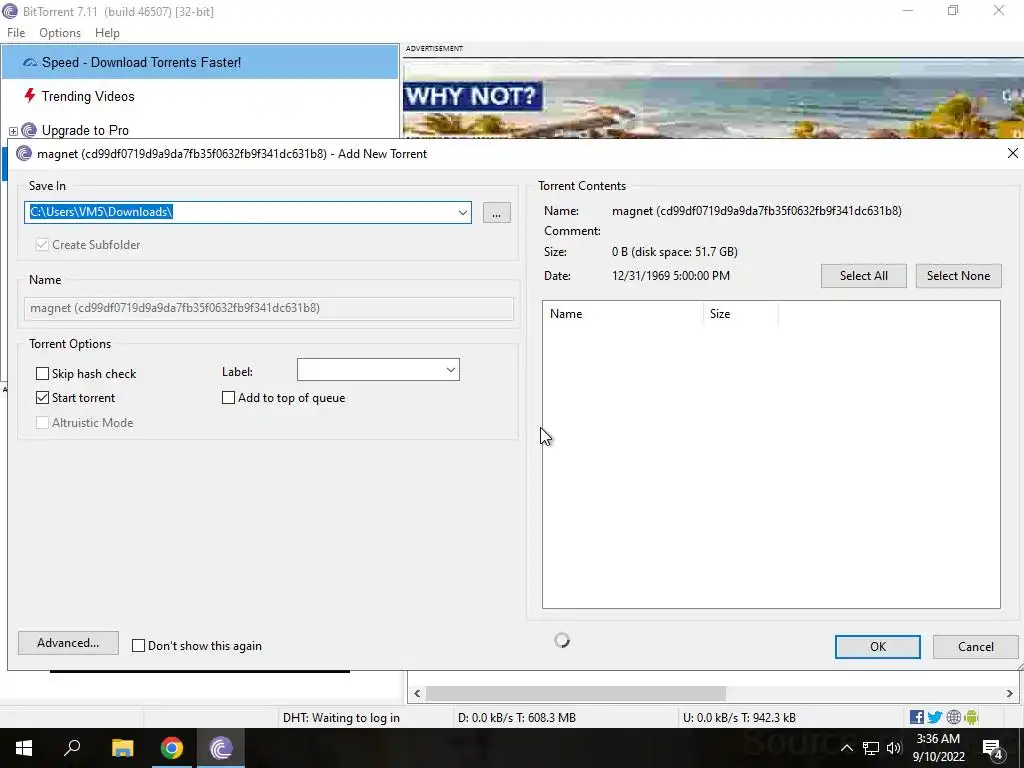Launch Chrome from taskbar
The image size is (1024, 768).
(x=172, y=748)
